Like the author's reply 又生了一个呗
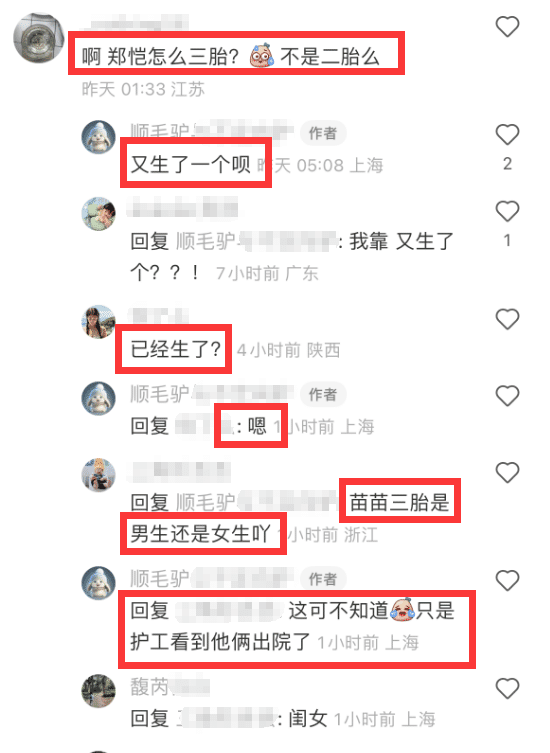 (x=507, y=134)
